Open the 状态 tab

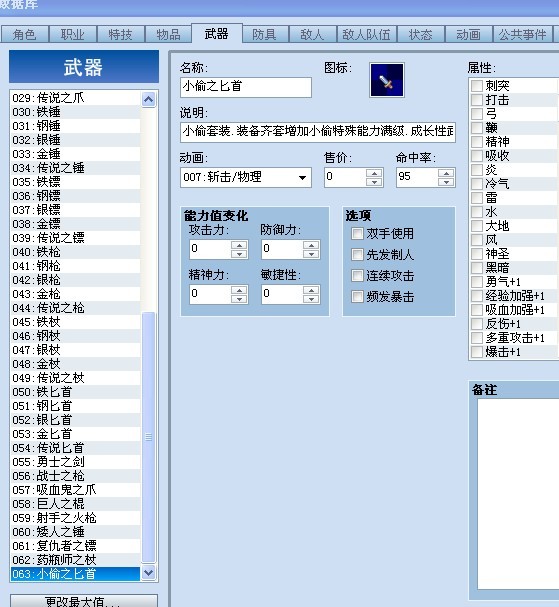point(421,34)
